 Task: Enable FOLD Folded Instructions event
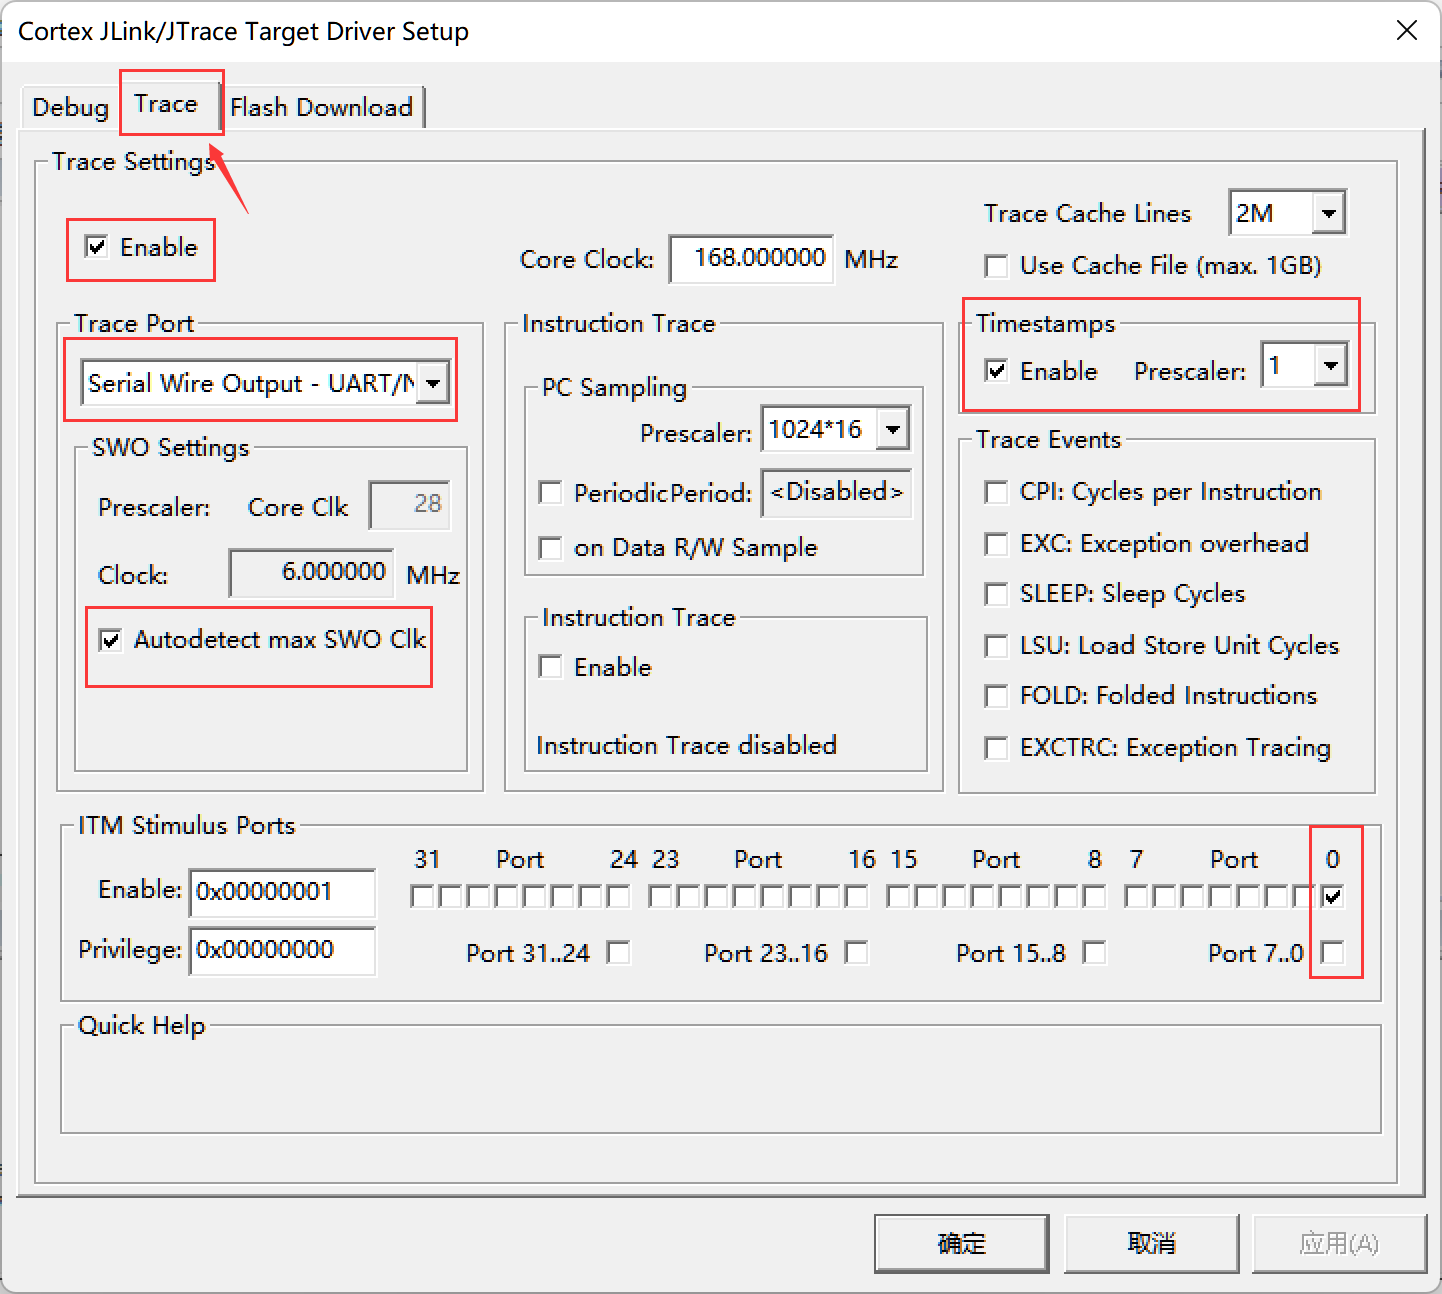pyautogui.click(x=996, y=696)
